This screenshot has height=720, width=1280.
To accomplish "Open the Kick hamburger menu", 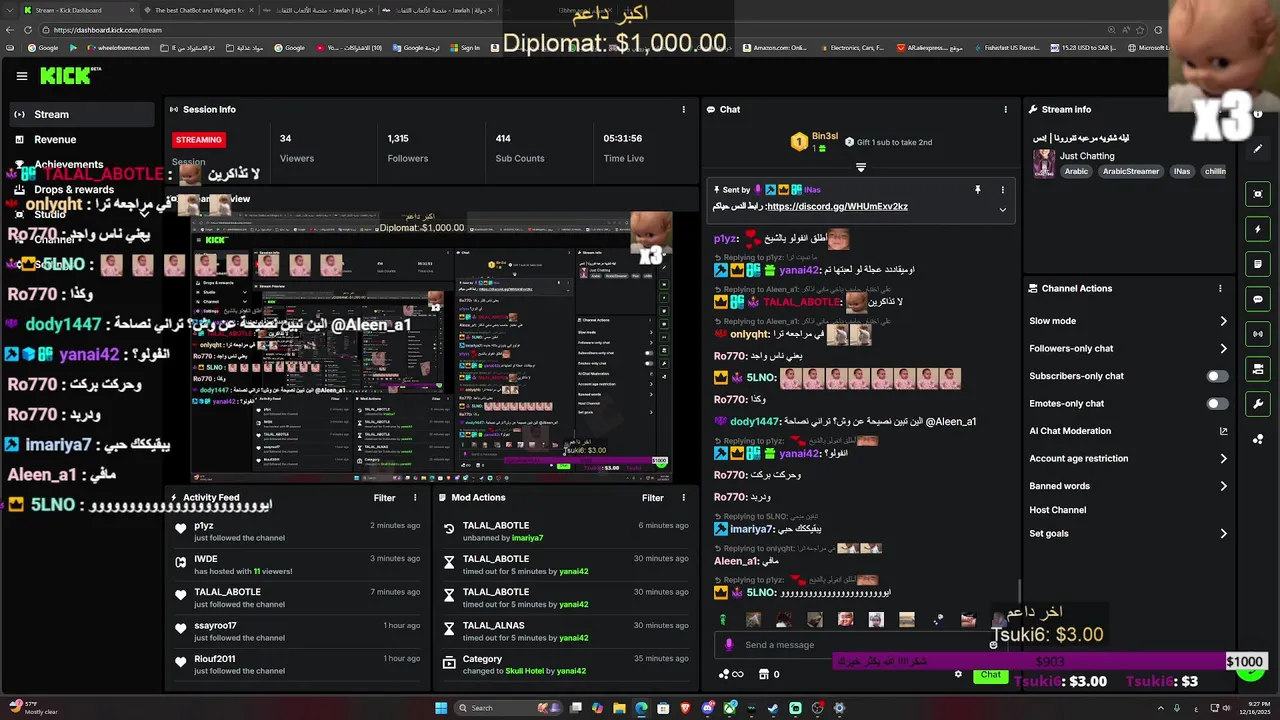I will 21,76.
